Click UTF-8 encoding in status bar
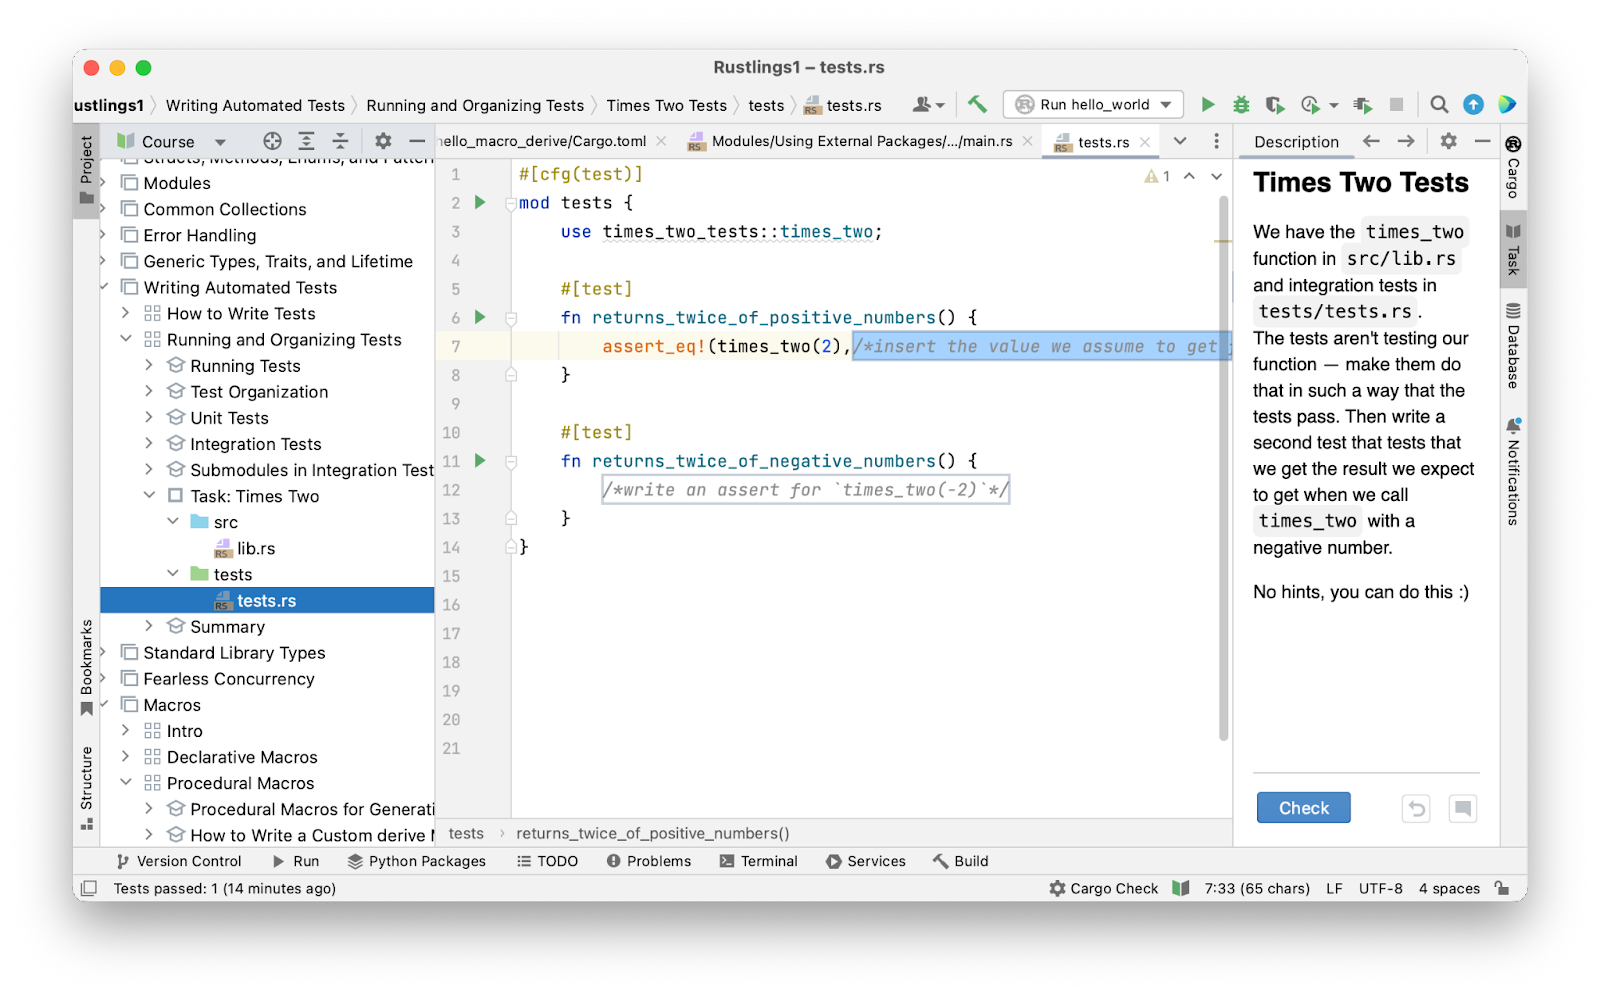The height and width of the screenshot is (998, 1600). point(1380,888)
